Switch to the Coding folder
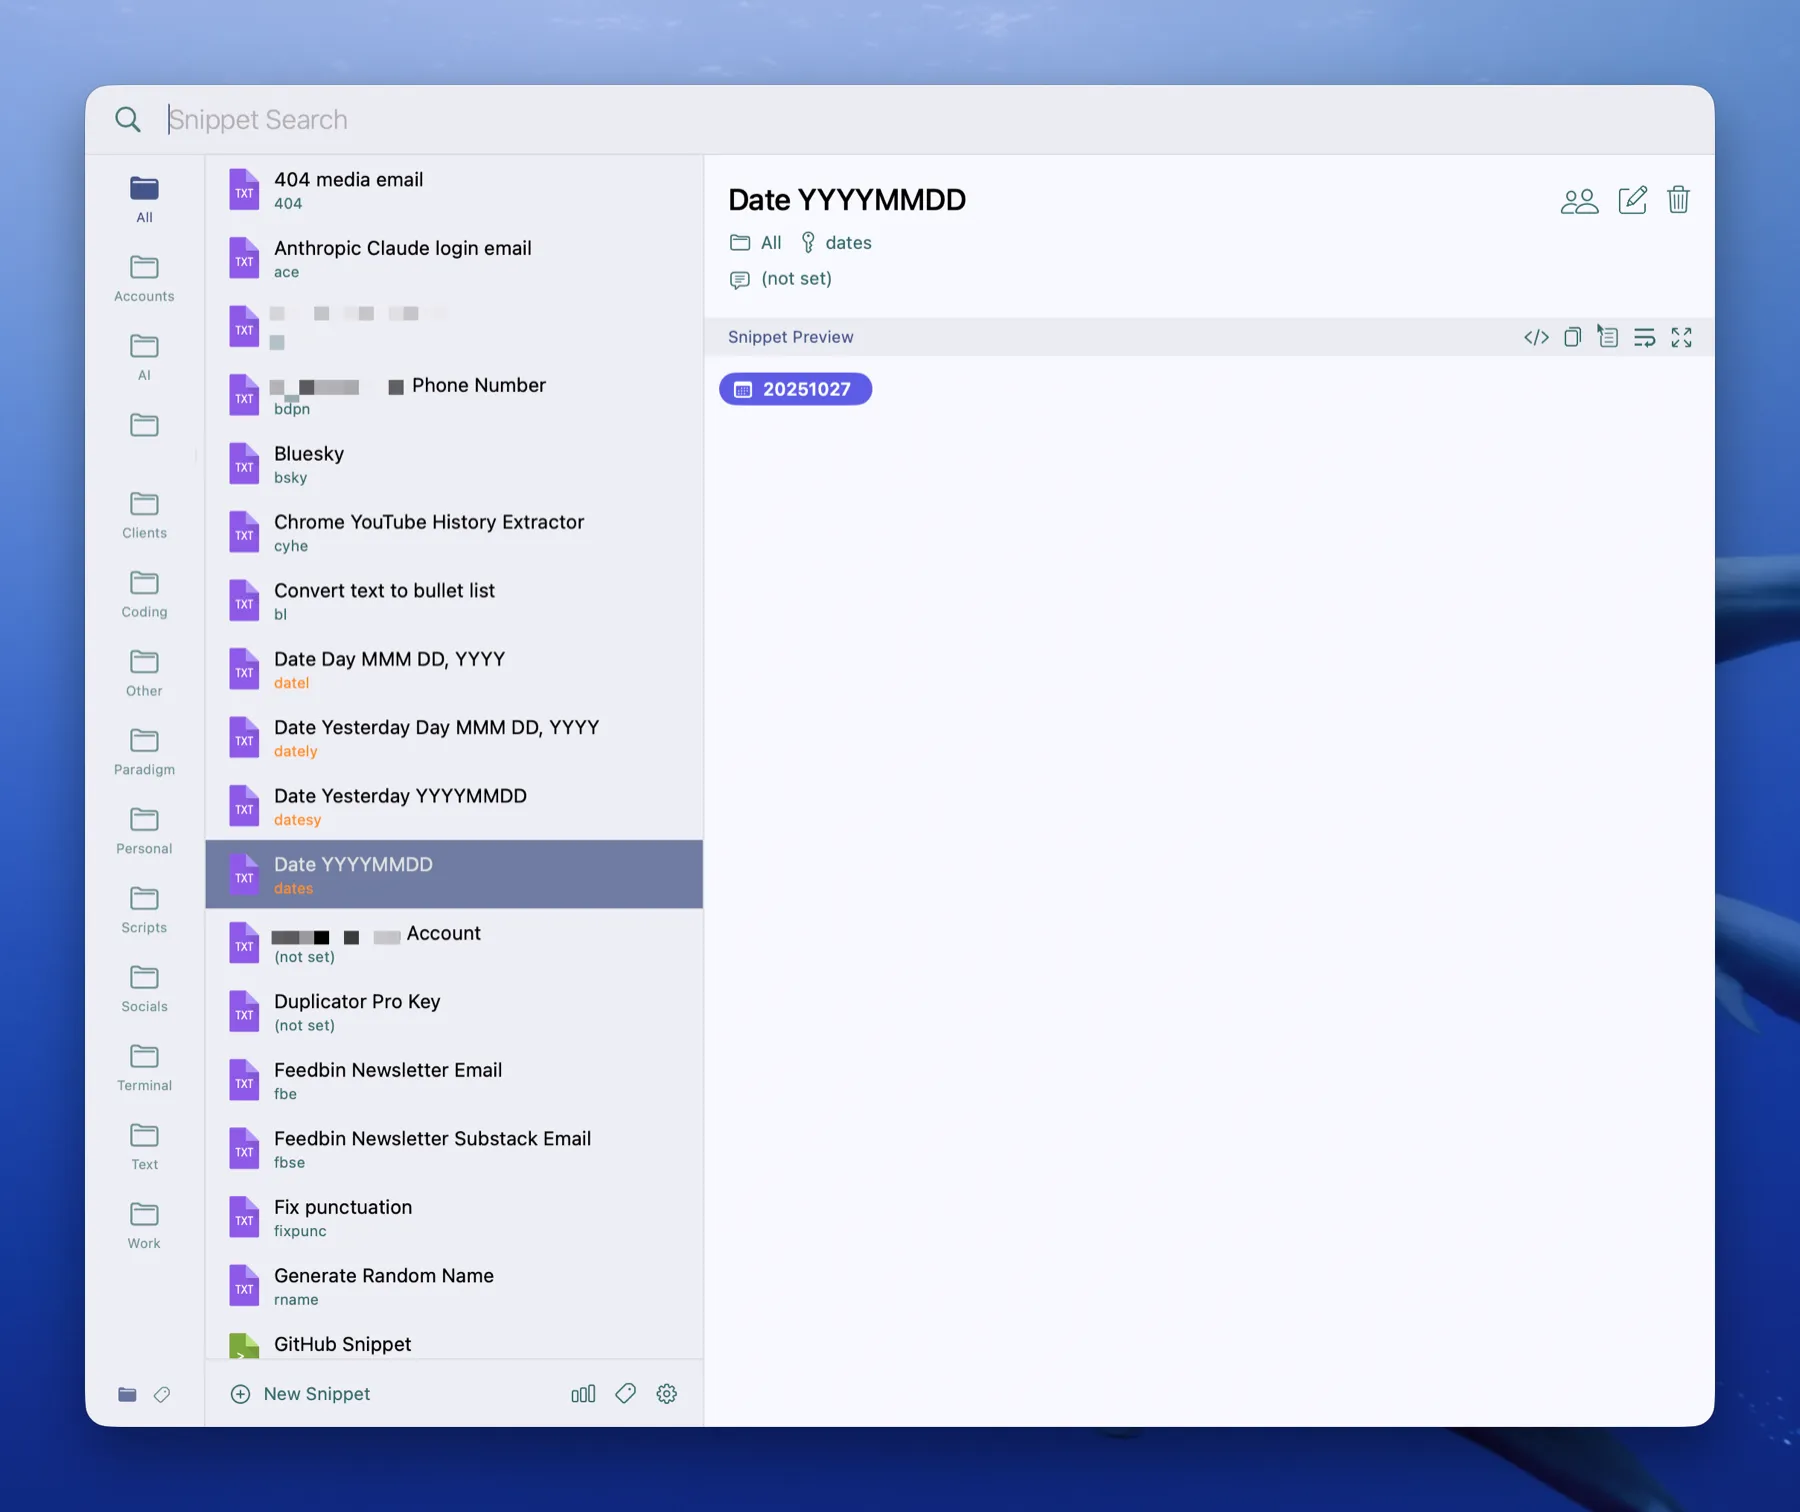The image size is (1800, 1512). click(143, 593)
